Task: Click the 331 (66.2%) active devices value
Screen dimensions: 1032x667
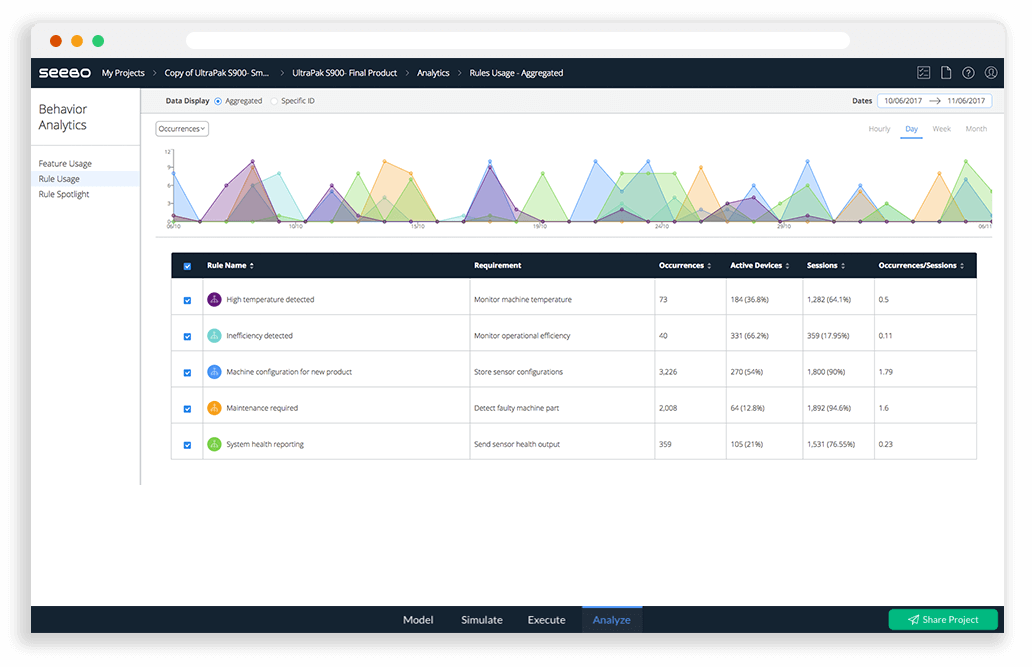Action: [x=749, y=336]
